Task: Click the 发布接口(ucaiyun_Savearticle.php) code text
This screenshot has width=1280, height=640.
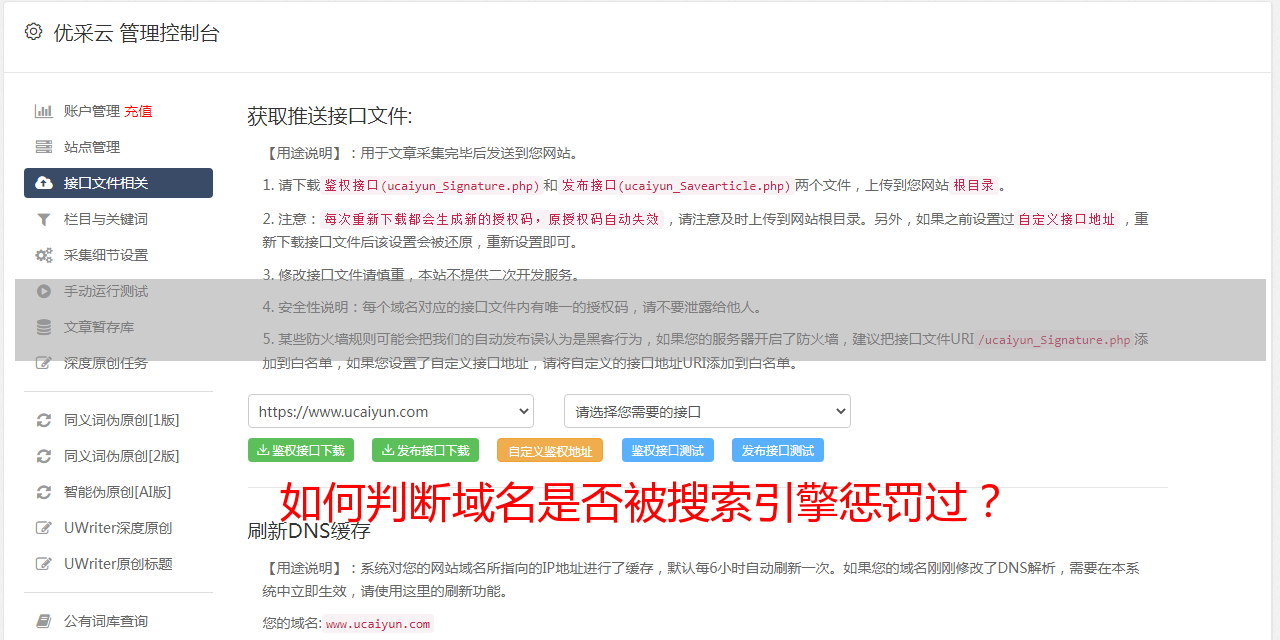Action: tap(676, 185)
